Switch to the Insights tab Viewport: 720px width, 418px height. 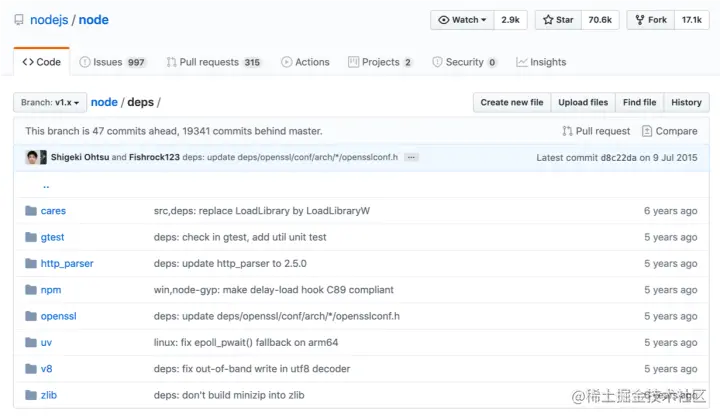pyautogui.click(x=541, y=62)
